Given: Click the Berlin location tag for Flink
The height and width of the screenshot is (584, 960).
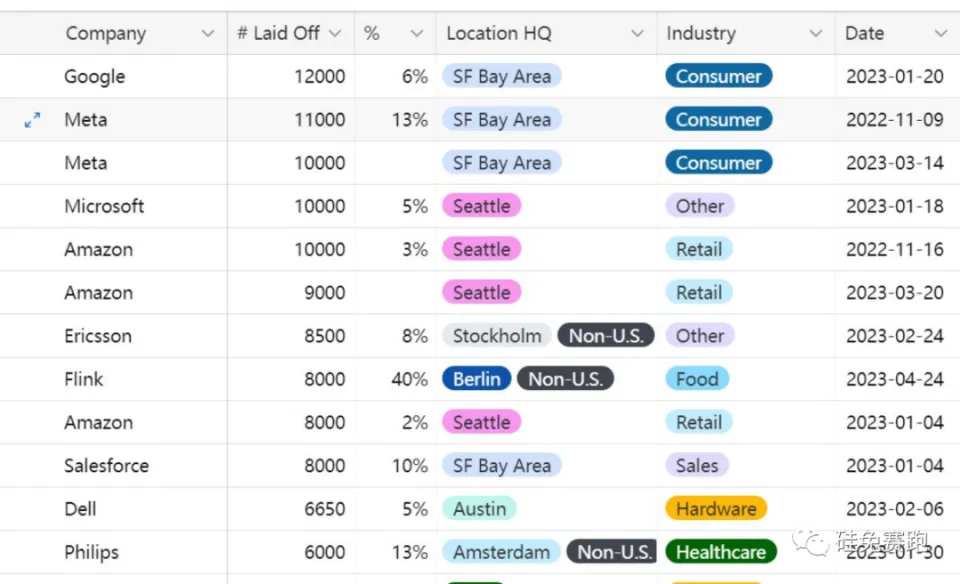Looking at the screenshot, I should point(477,379).
